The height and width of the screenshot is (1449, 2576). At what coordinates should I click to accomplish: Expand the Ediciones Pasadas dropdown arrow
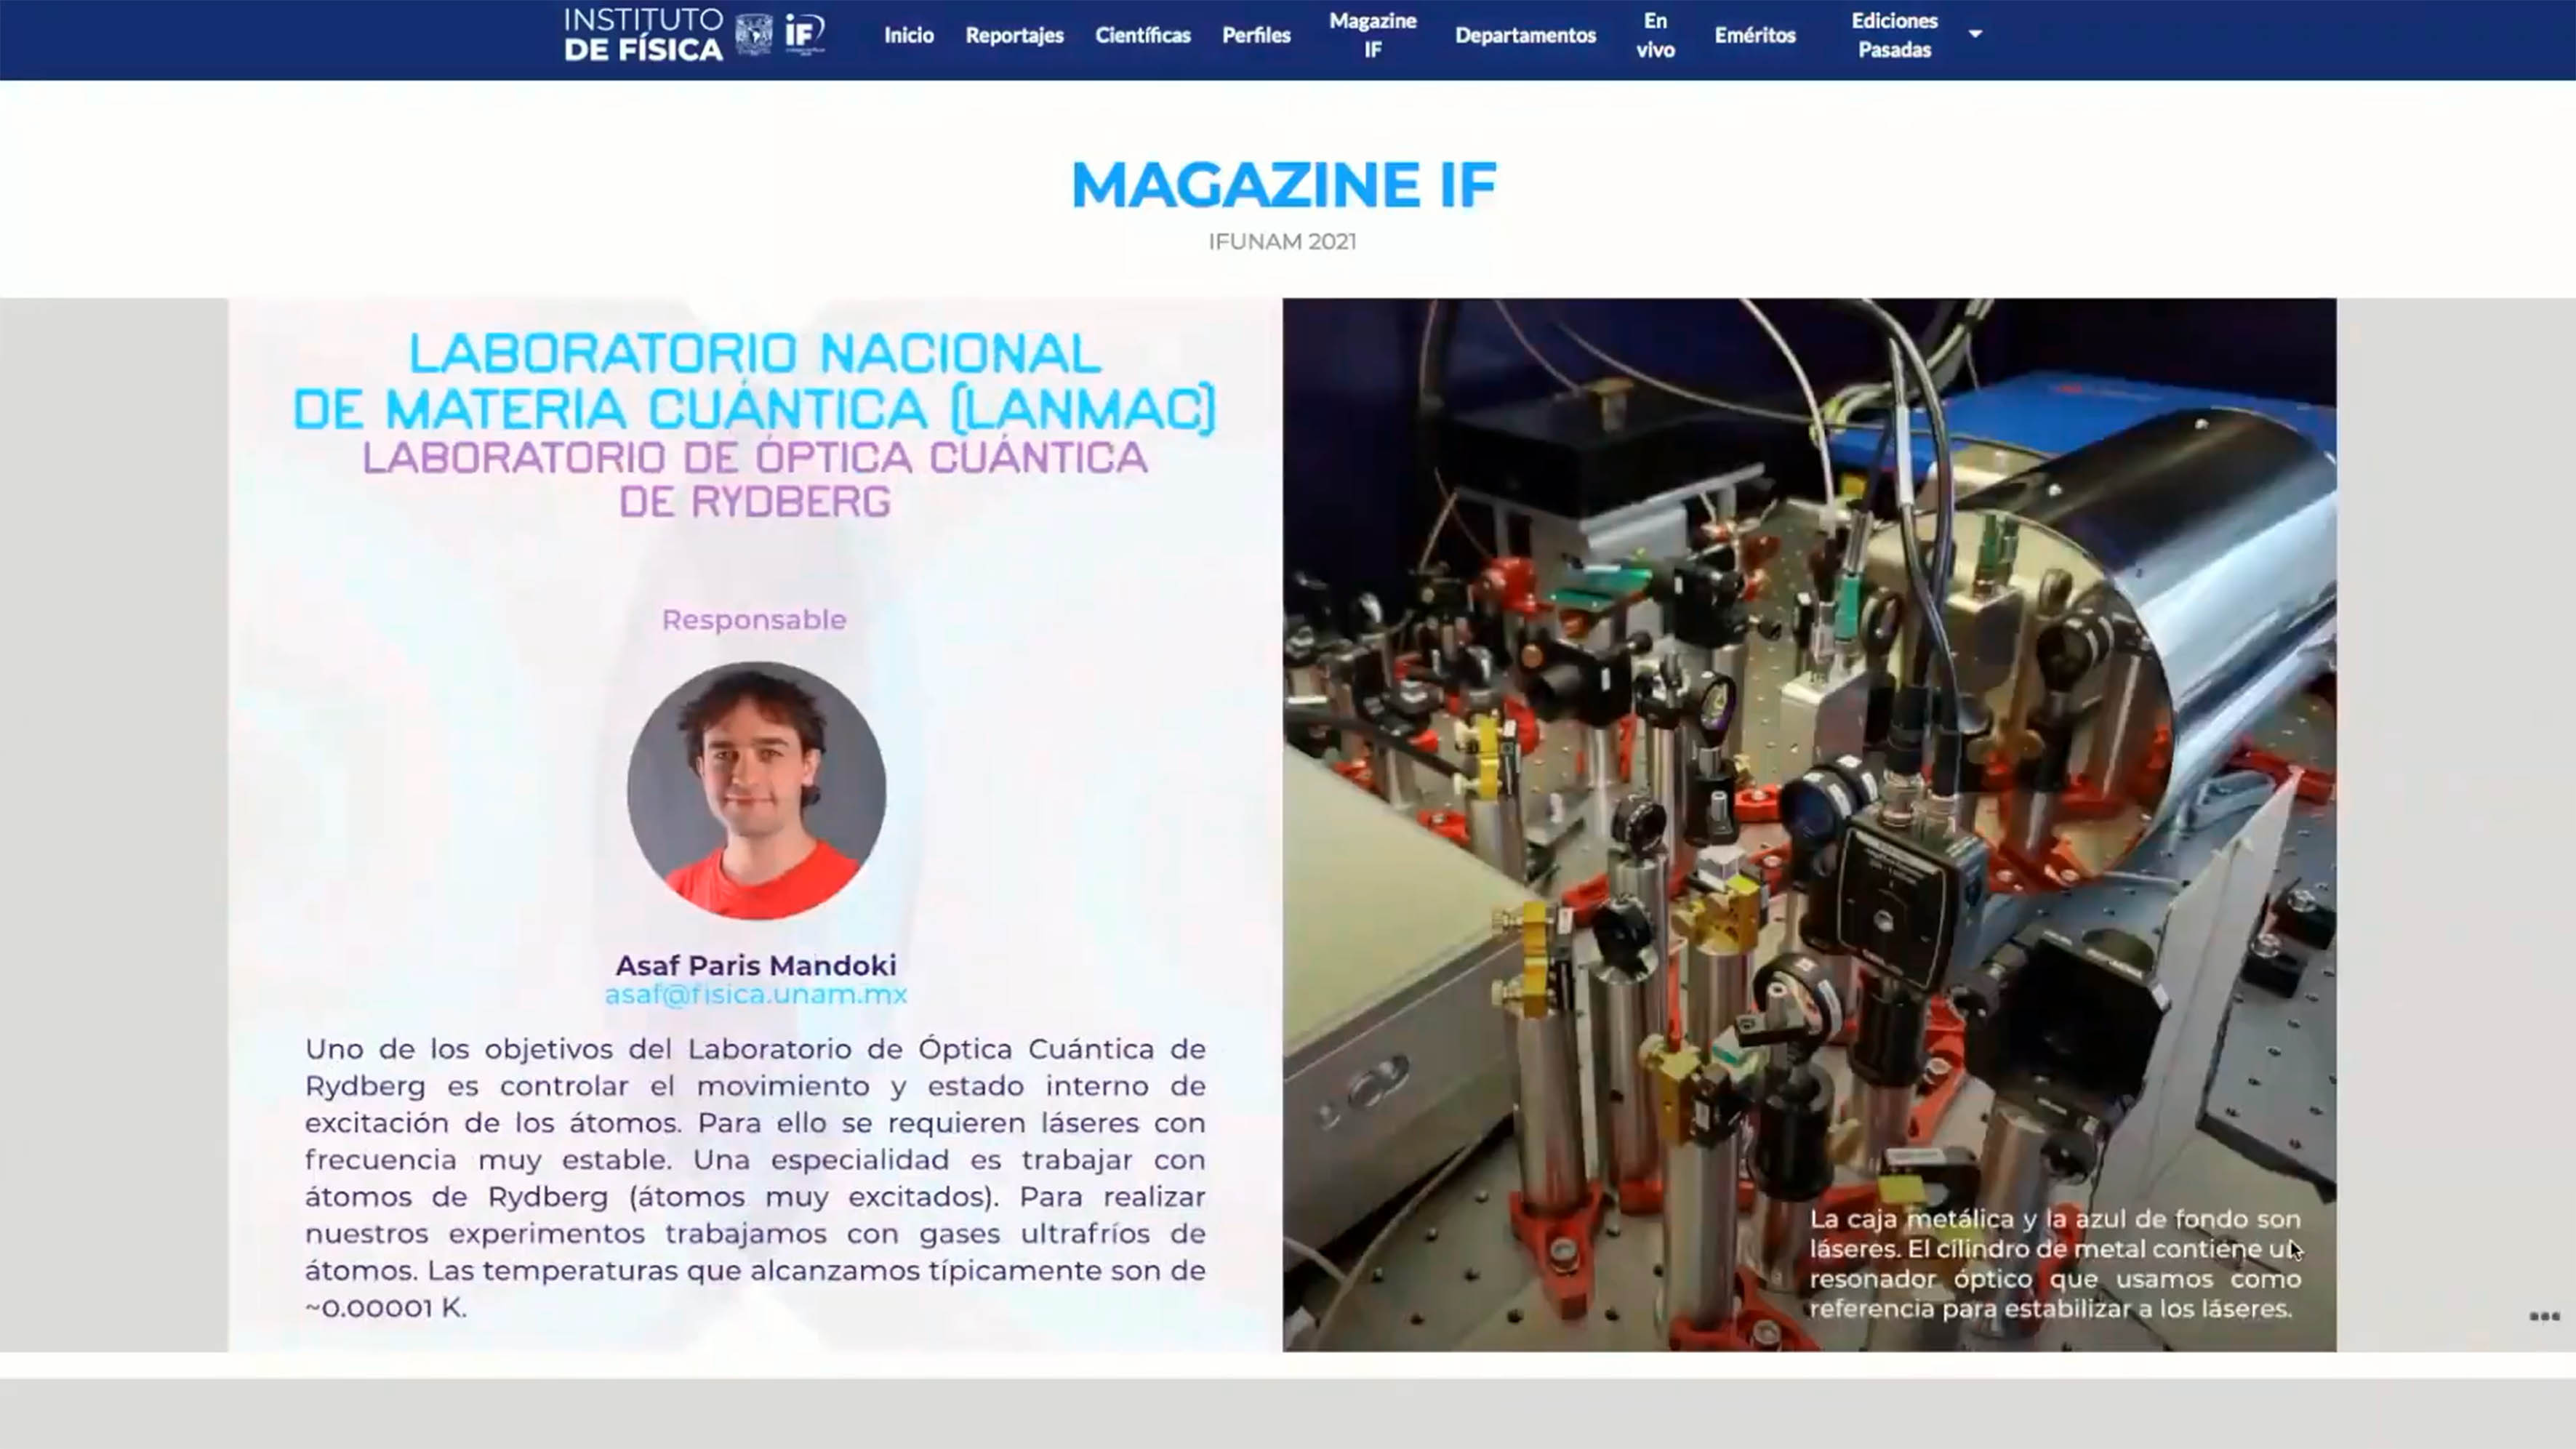coord(1975,34)
